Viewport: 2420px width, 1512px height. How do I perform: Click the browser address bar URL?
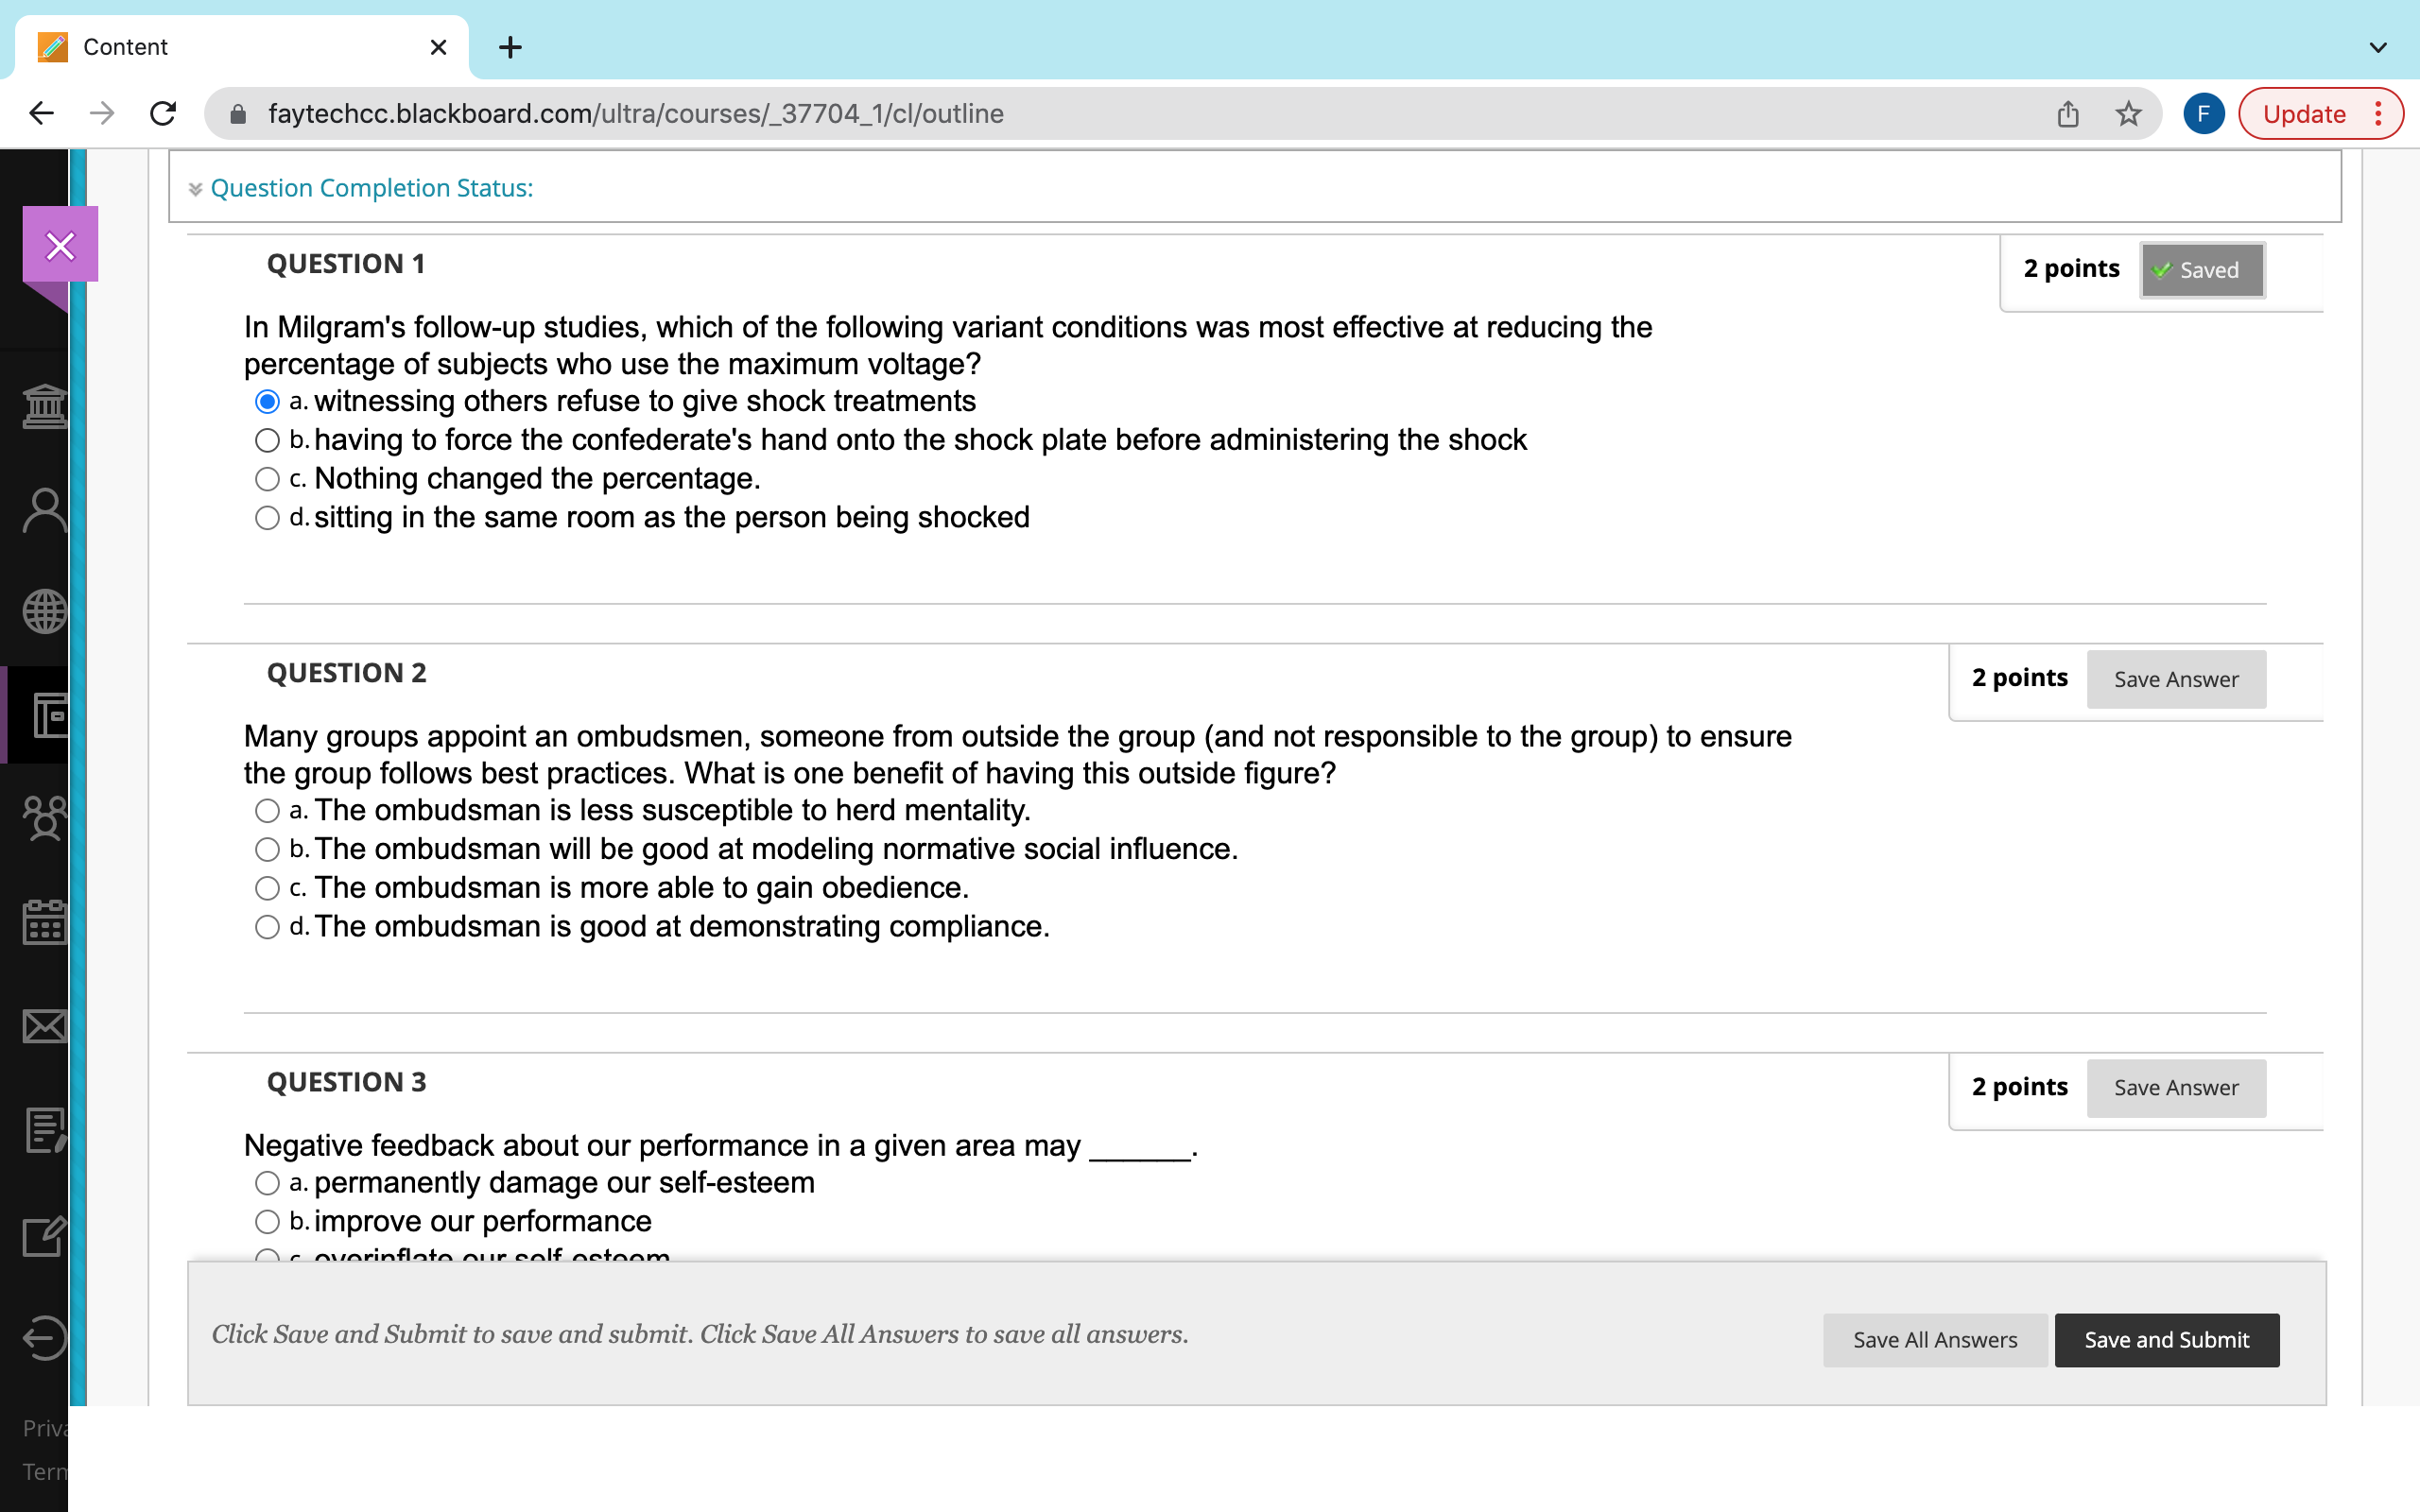point(636,113)
